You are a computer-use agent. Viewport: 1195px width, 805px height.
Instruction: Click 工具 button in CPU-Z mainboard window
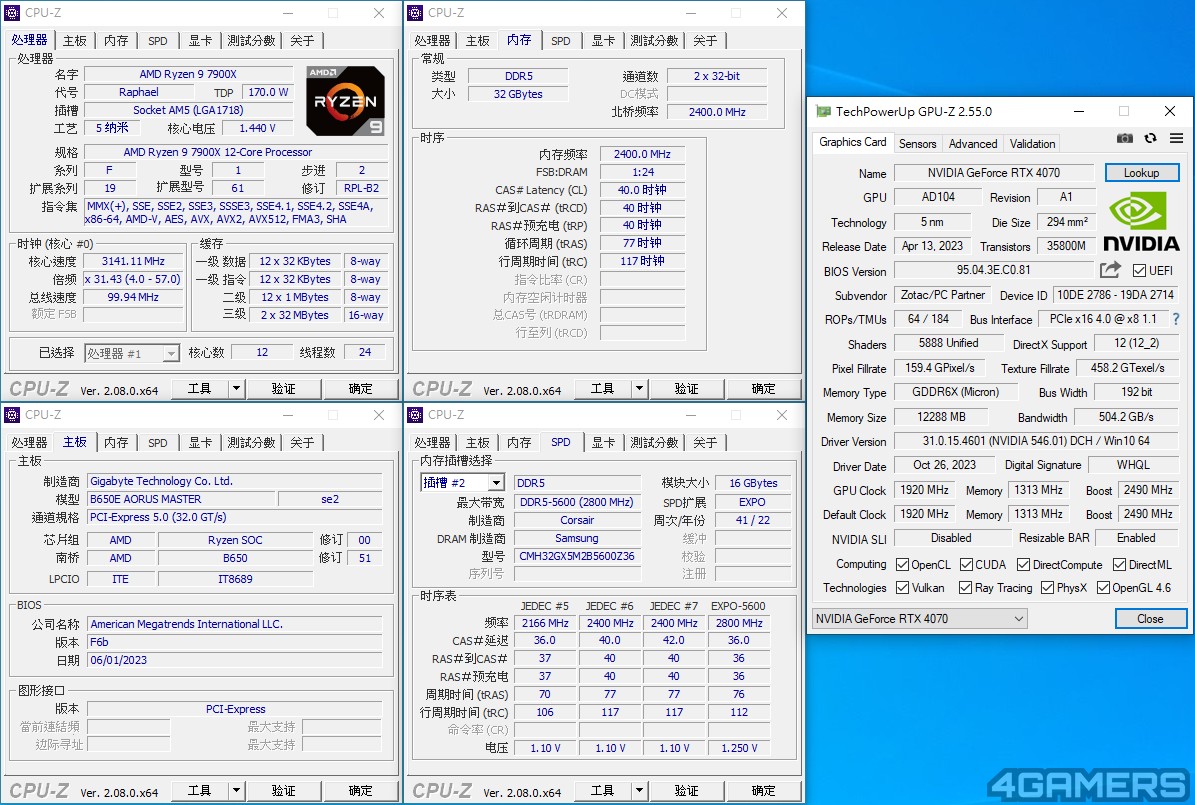pyautogui.click(x=200, y=791)
